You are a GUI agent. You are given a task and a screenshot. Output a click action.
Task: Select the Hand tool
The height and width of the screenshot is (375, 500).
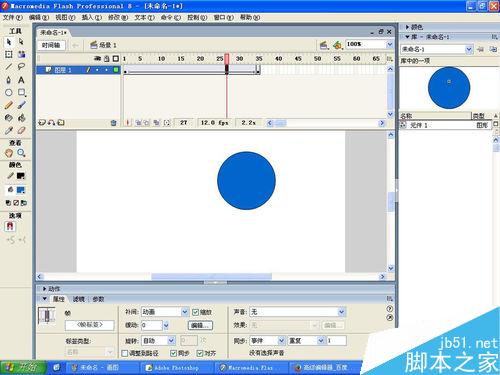pos(9,153)
